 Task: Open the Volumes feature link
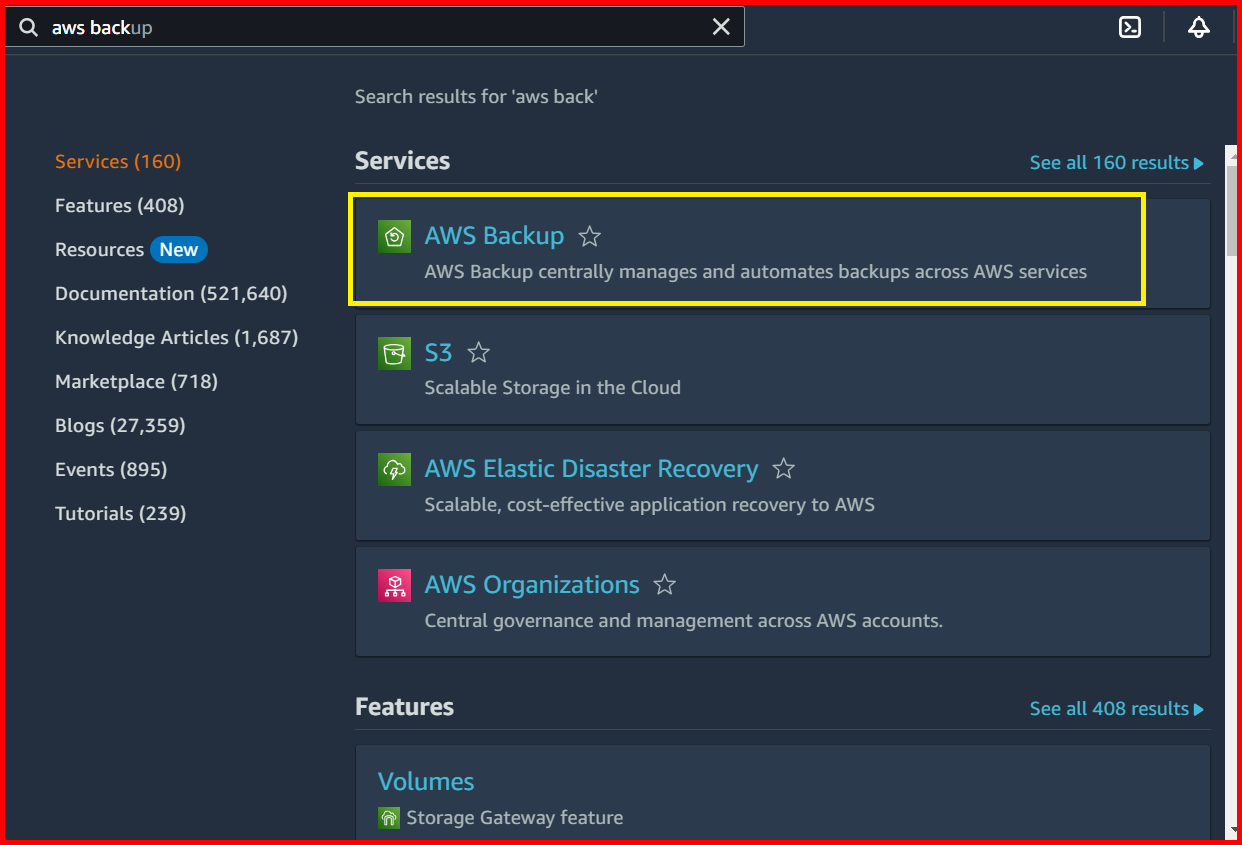[426, 781]
